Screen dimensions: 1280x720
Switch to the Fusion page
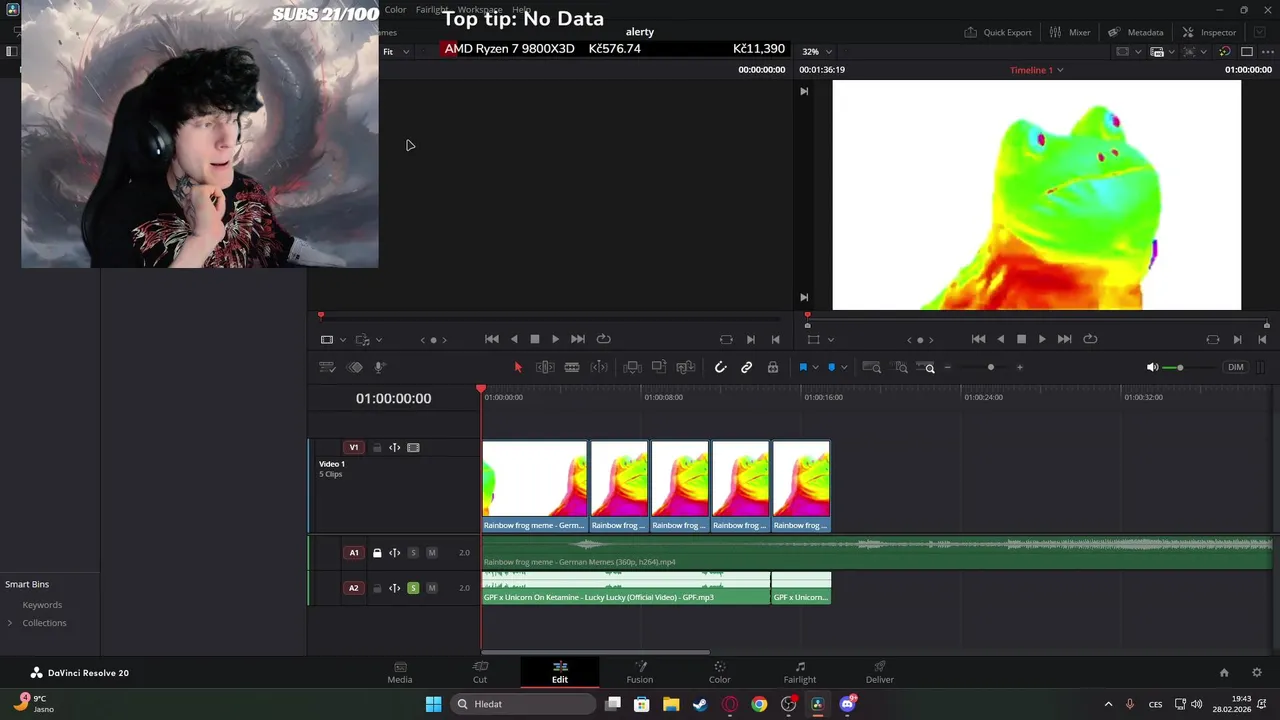pos(640,672)
